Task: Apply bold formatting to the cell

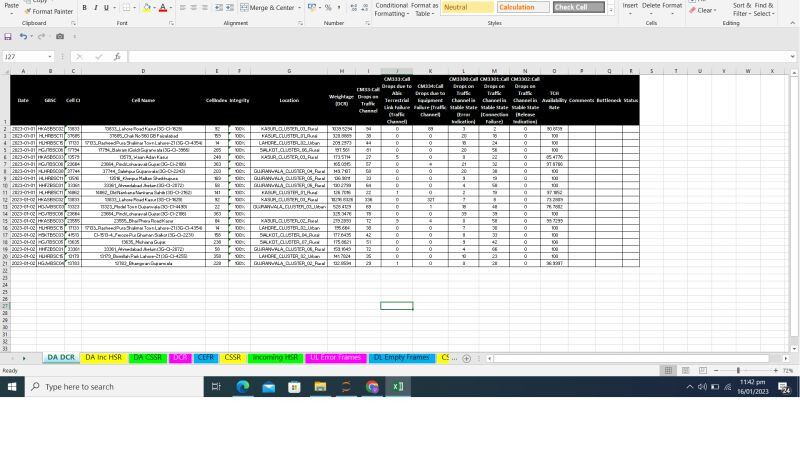Action: [x=84, y=8]
